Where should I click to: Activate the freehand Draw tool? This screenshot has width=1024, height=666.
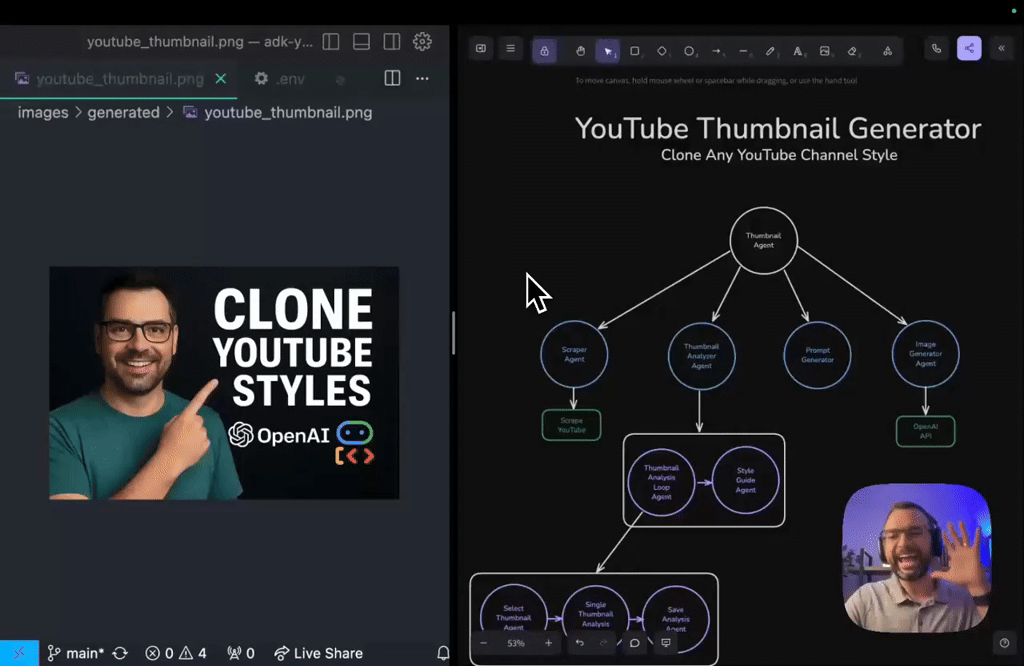(769, 50)
